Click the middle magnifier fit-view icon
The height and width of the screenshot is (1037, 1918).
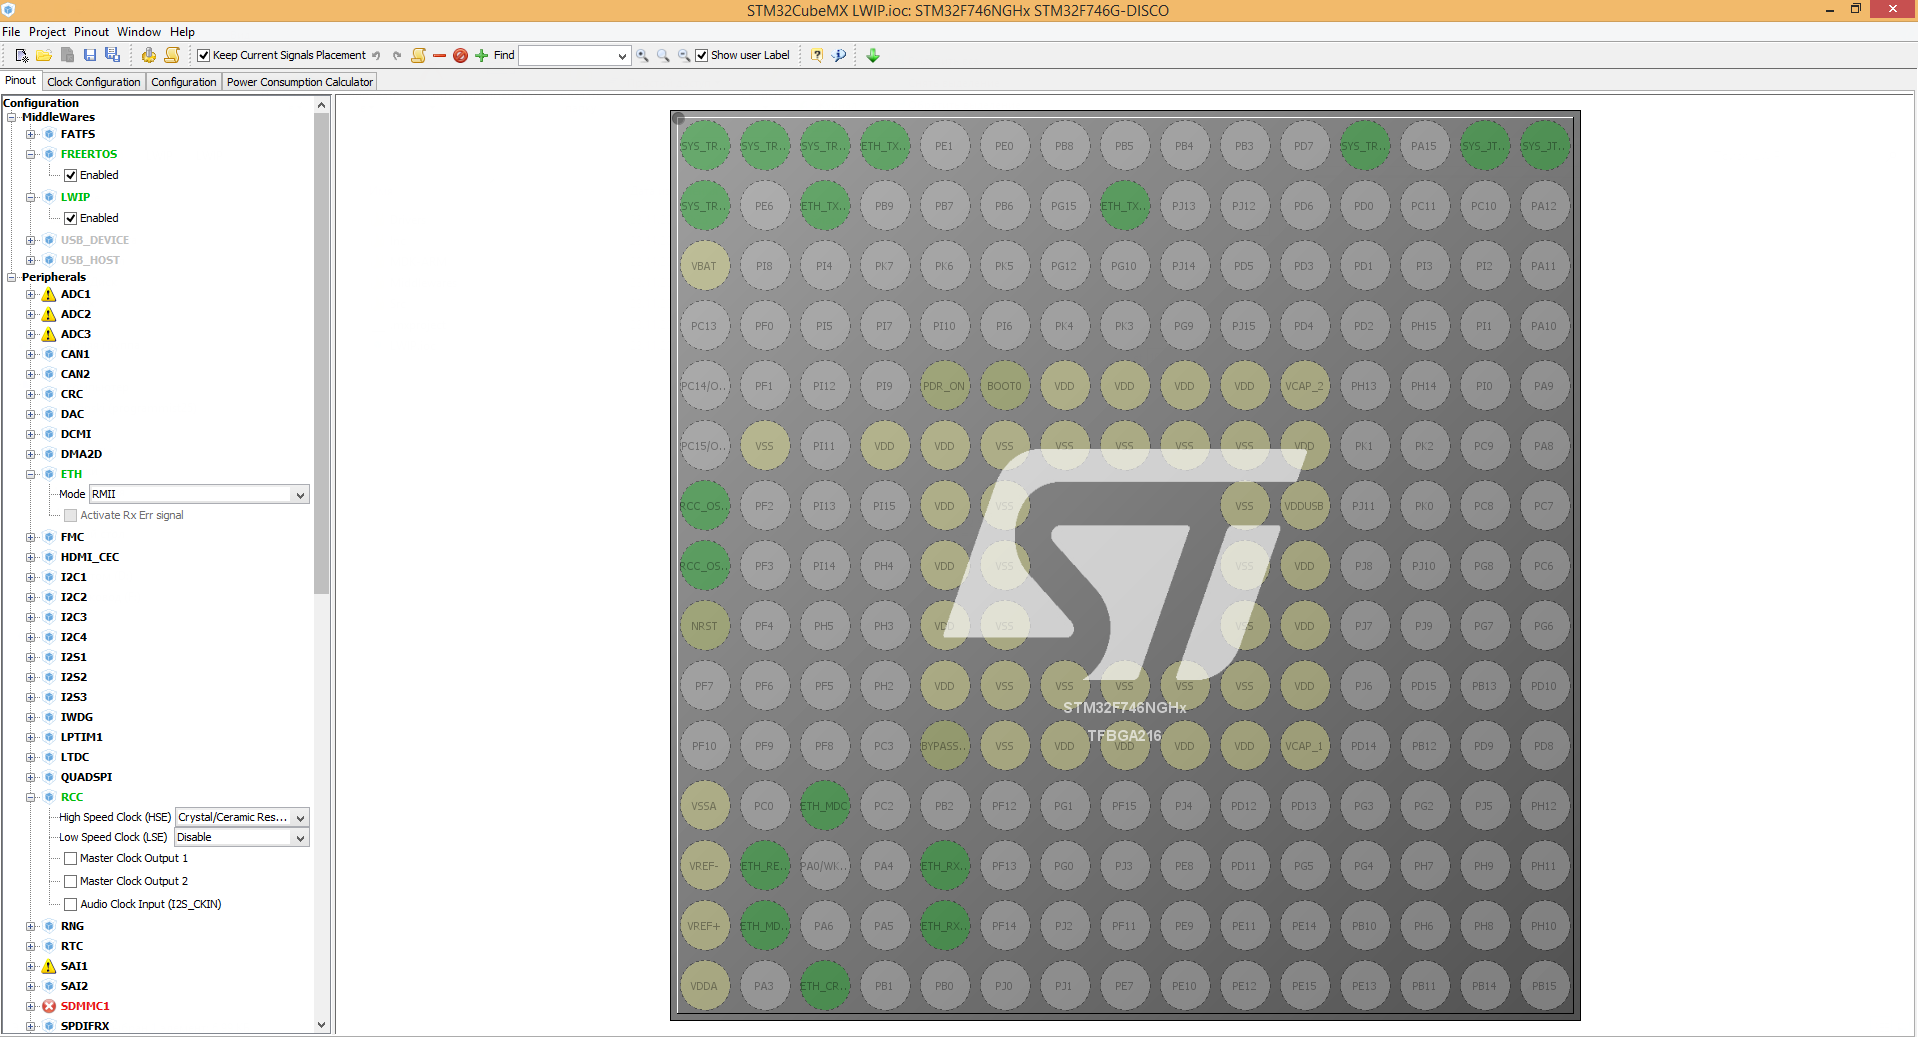[x=663, y=55]
